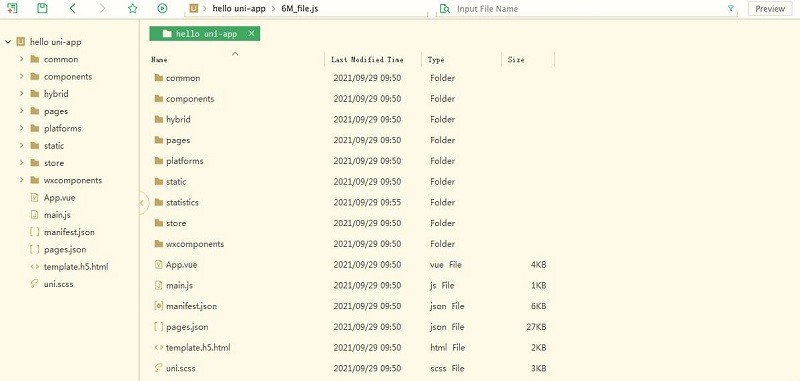
Task: Expand the components folder in tree
Action: click(x=21, y=77)
